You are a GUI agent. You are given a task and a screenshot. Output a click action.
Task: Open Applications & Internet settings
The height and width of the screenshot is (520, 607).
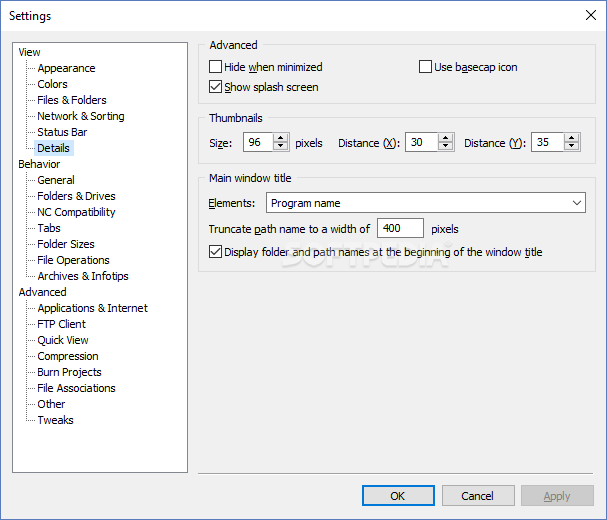pos(92,308)
